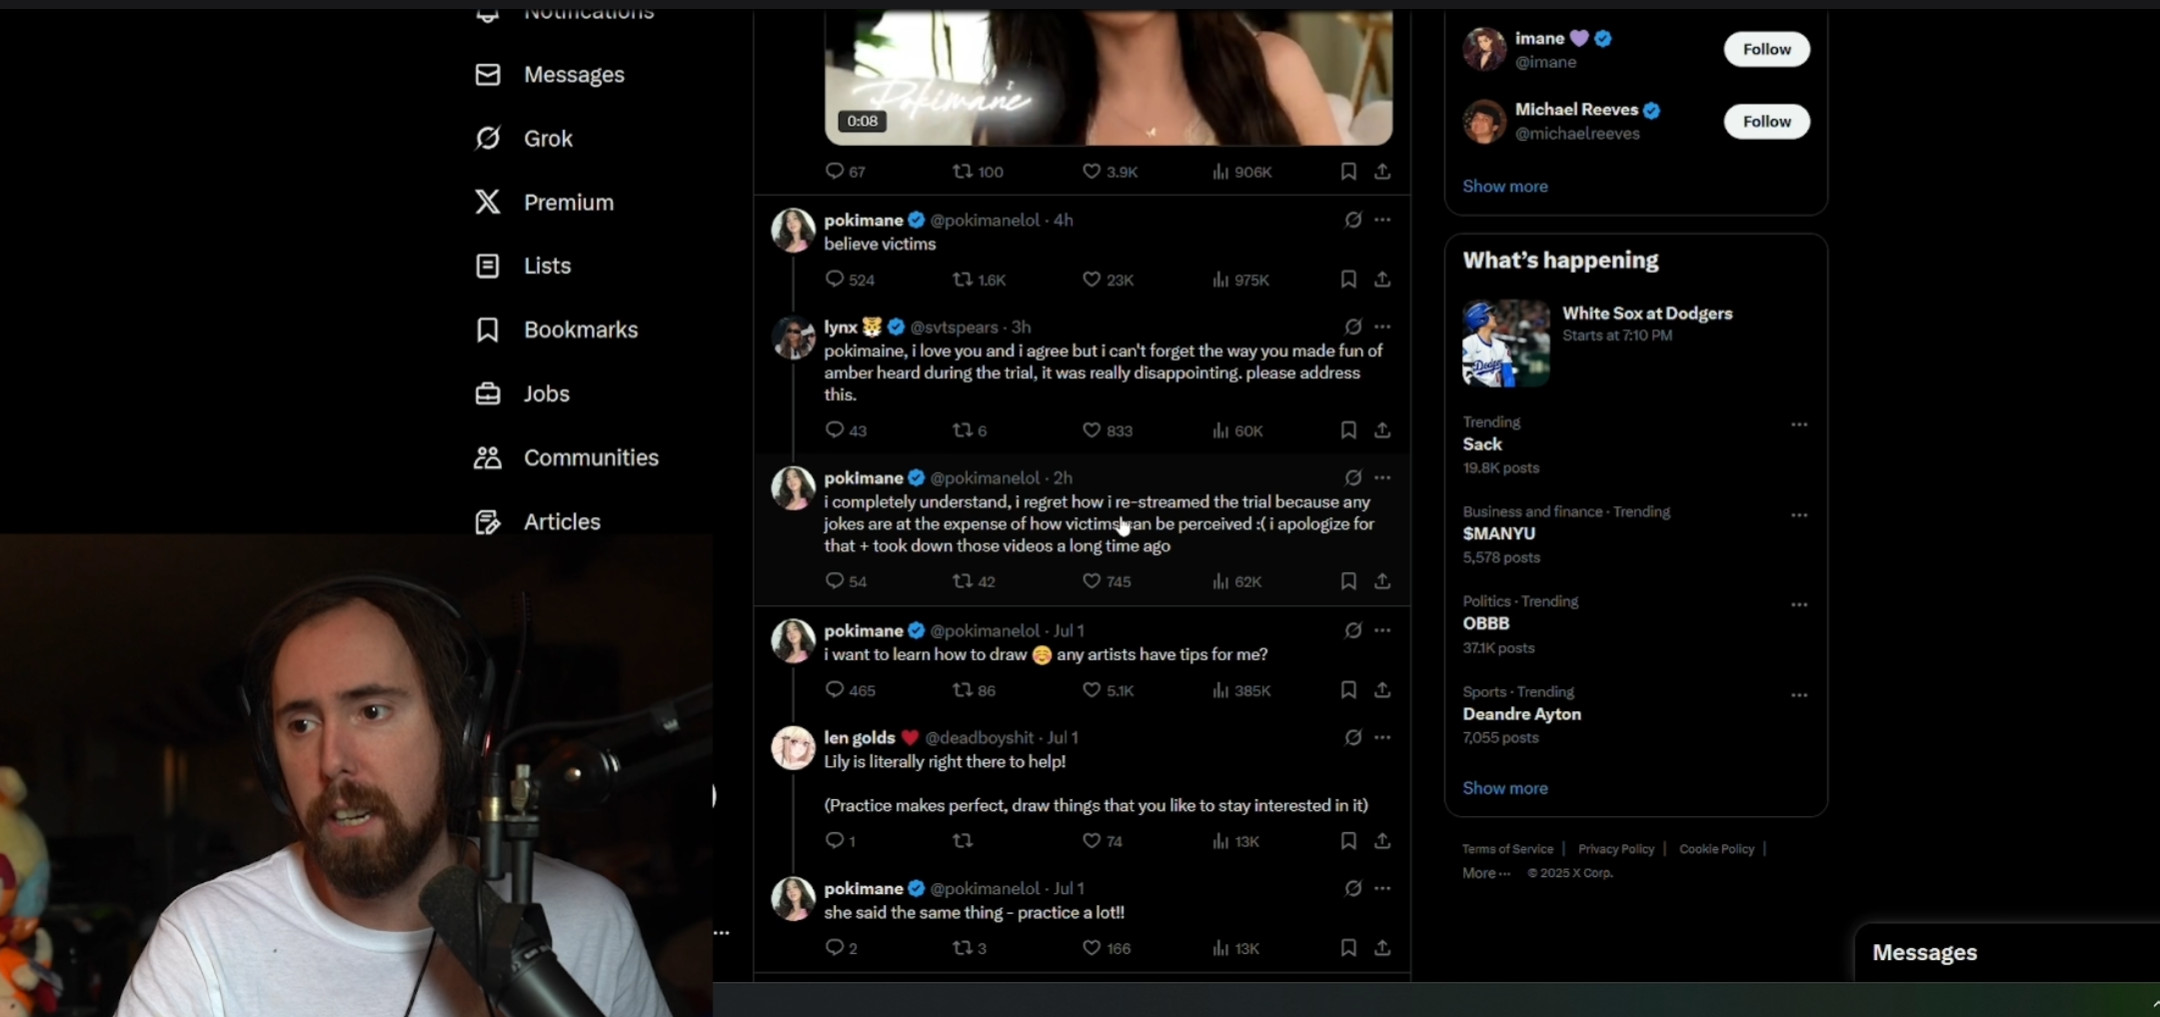Open more options on lynx's reply

point(1382,327)
